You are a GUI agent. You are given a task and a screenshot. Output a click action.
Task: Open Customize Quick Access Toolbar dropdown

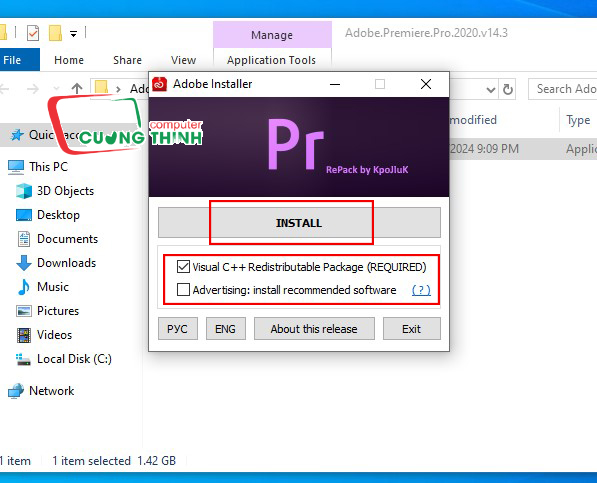(73, 34)
